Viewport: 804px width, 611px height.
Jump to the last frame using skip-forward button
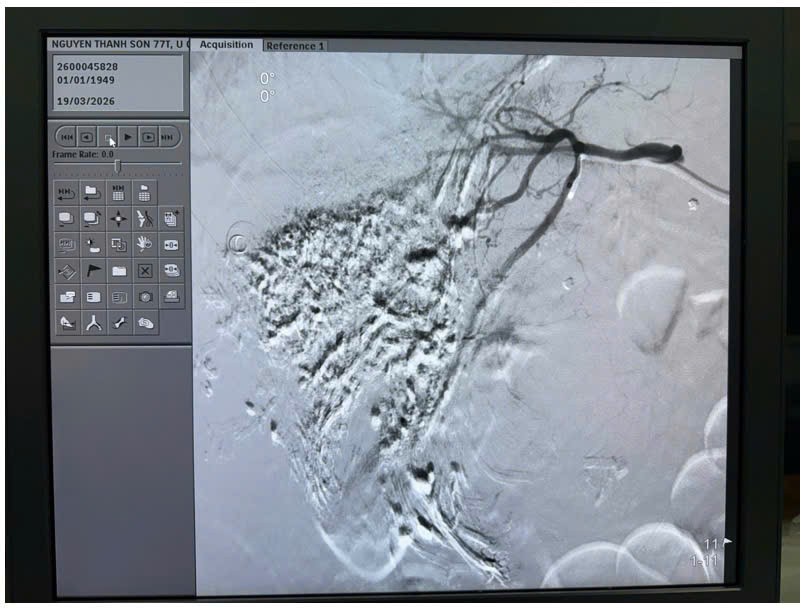point(168,137)
